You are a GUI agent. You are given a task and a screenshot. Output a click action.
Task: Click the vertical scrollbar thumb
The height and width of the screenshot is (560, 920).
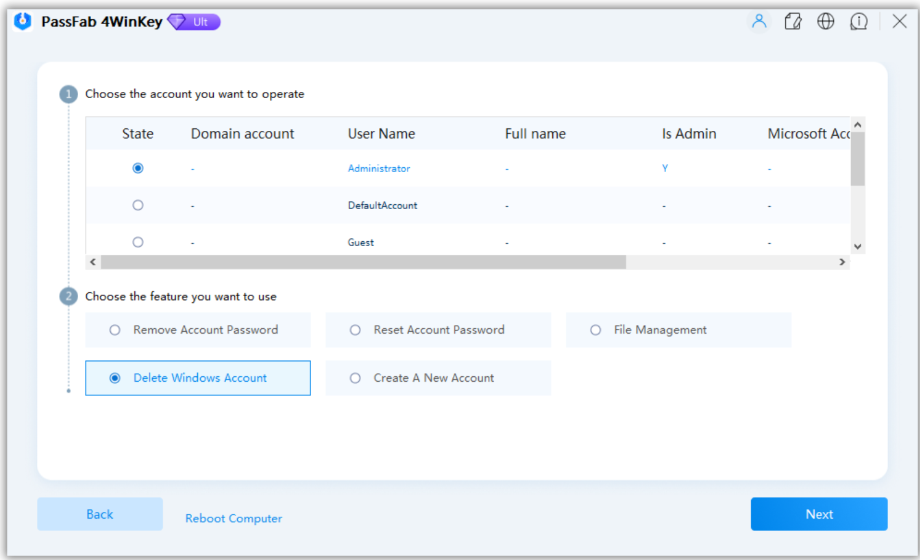coord(858,158)
